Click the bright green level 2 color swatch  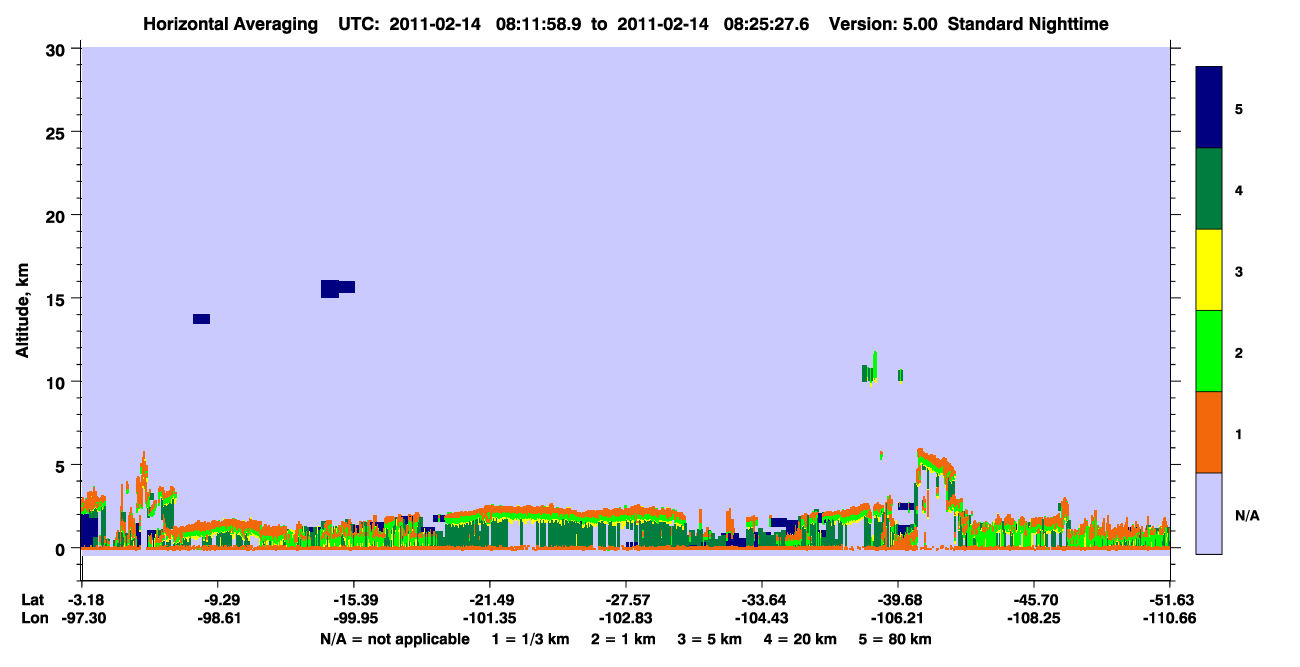coord(1209,350)
